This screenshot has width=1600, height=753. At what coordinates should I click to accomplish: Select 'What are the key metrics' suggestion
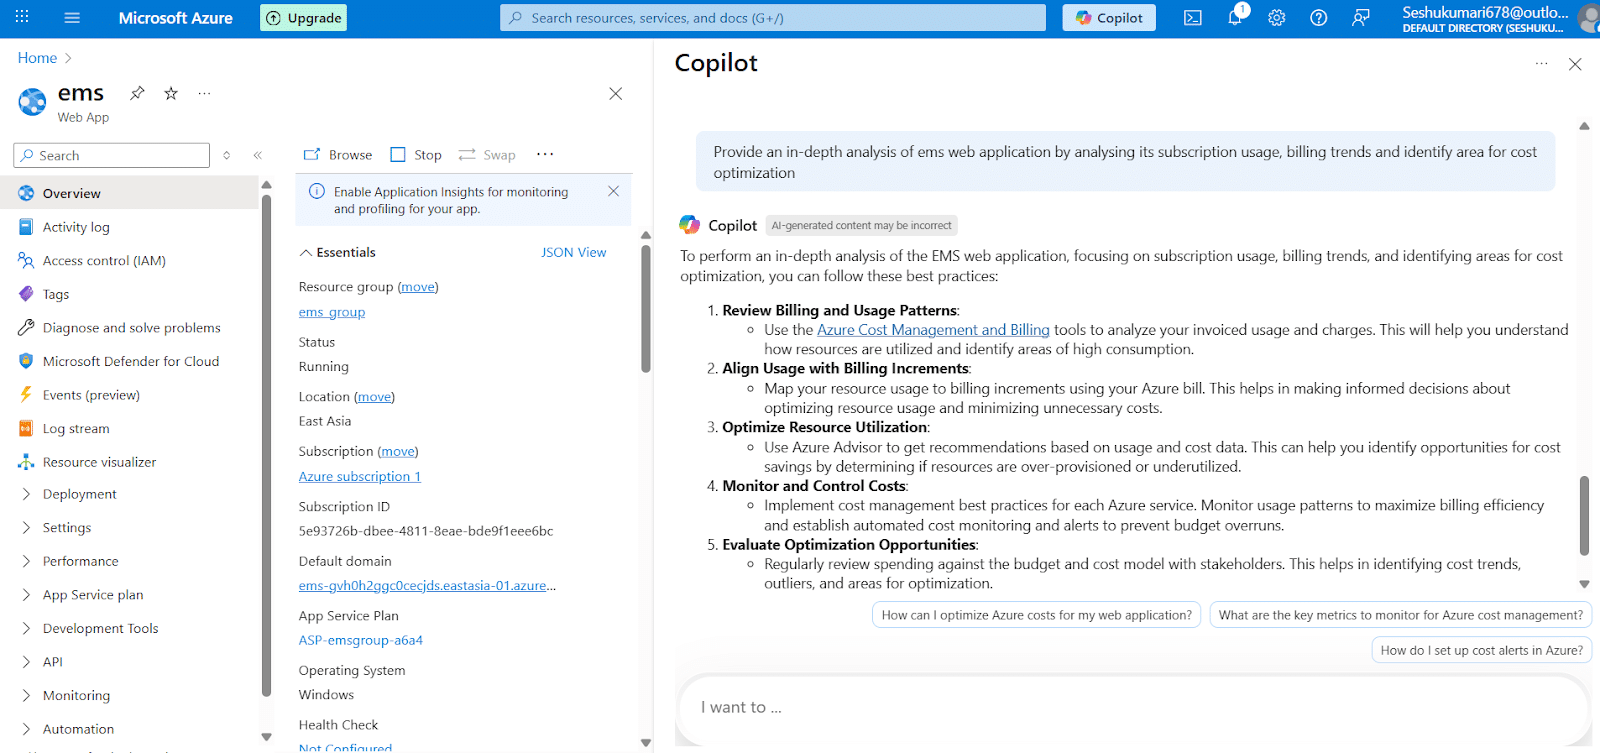coord(1401,615)
